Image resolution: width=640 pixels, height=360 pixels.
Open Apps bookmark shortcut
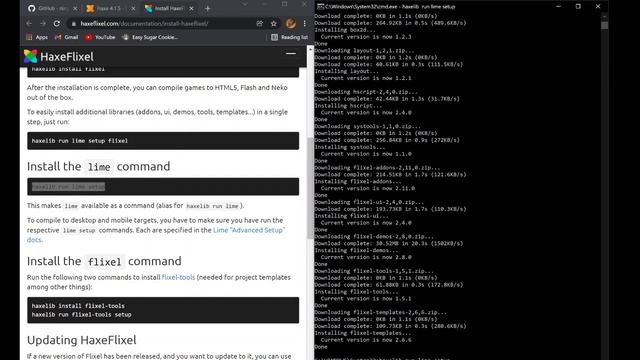(x=37, y=37)
